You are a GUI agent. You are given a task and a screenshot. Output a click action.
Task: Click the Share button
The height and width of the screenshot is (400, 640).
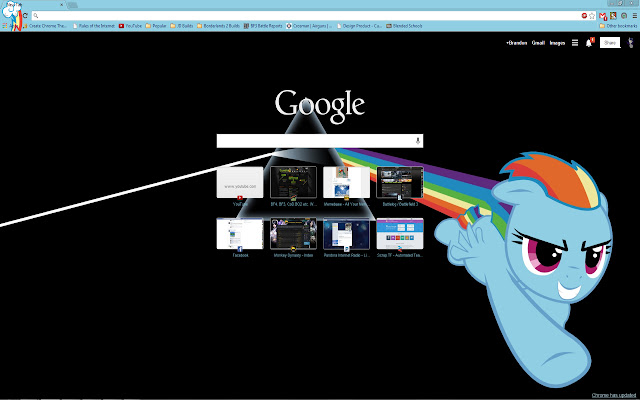tap(610, 42)
